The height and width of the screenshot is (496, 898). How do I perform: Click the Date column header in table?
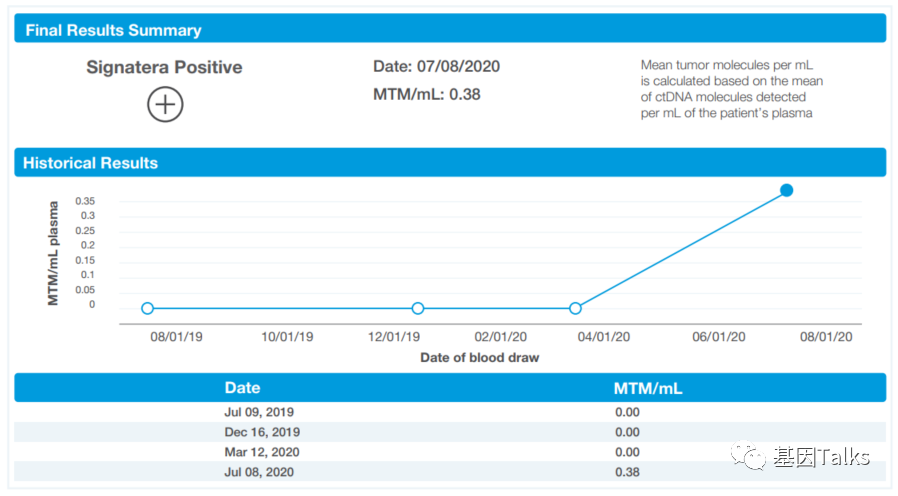pos(242,388)
